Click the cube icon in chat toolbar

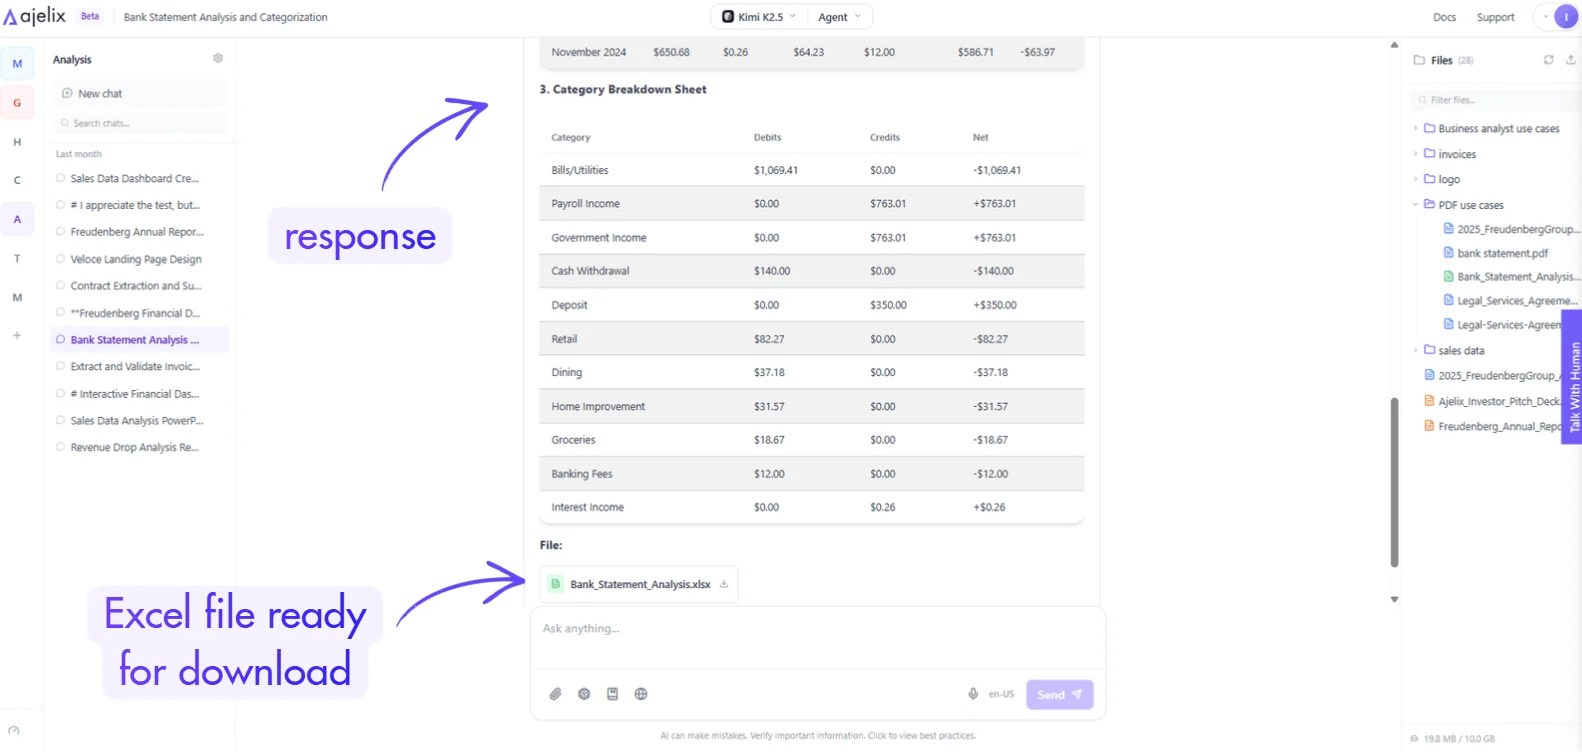(x=584, y=694)
